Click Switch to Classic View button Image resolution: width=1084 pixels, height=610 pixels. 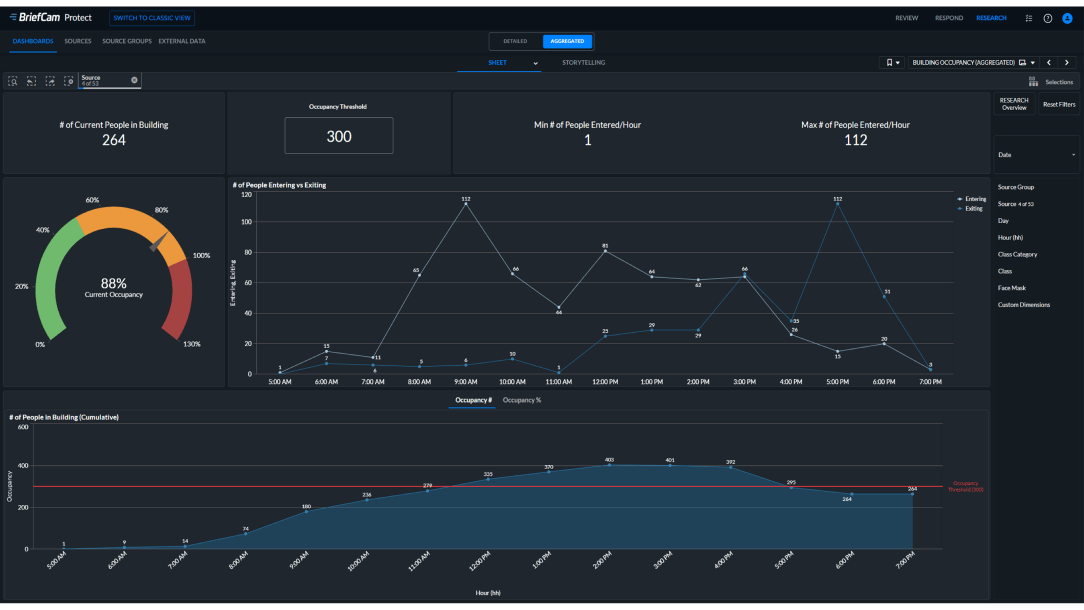[x=152, y=18]
